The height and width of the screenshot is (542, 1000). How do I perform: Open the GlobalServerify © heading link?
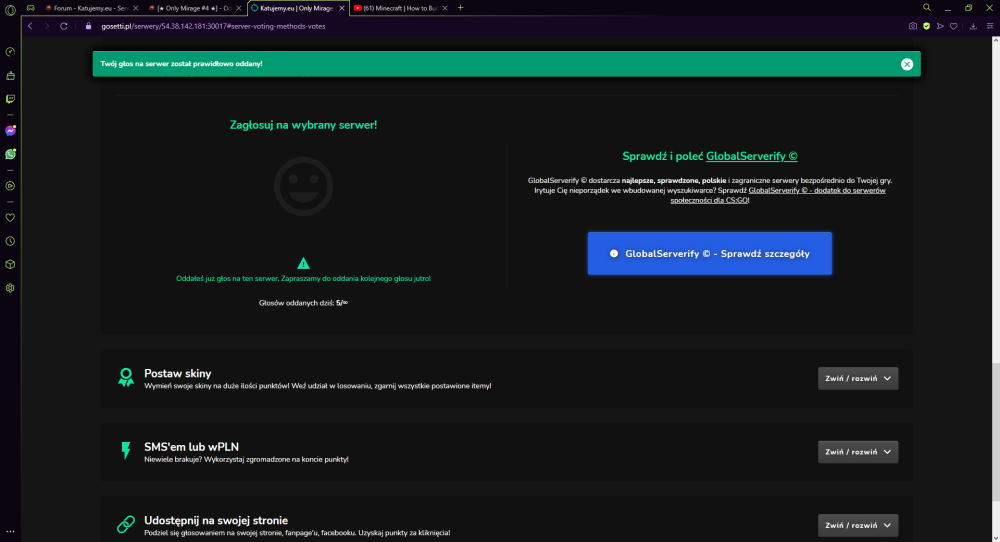[751, 156]
